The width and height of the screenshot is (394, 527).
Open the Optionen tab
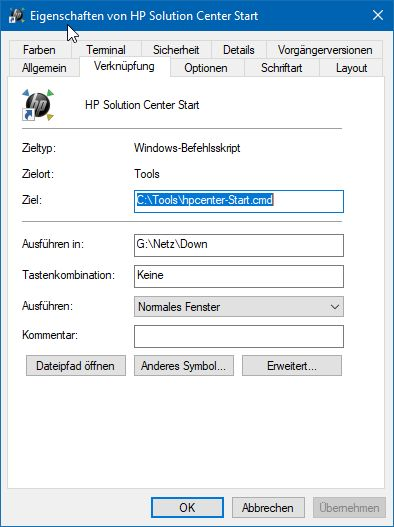coord(206,68)
